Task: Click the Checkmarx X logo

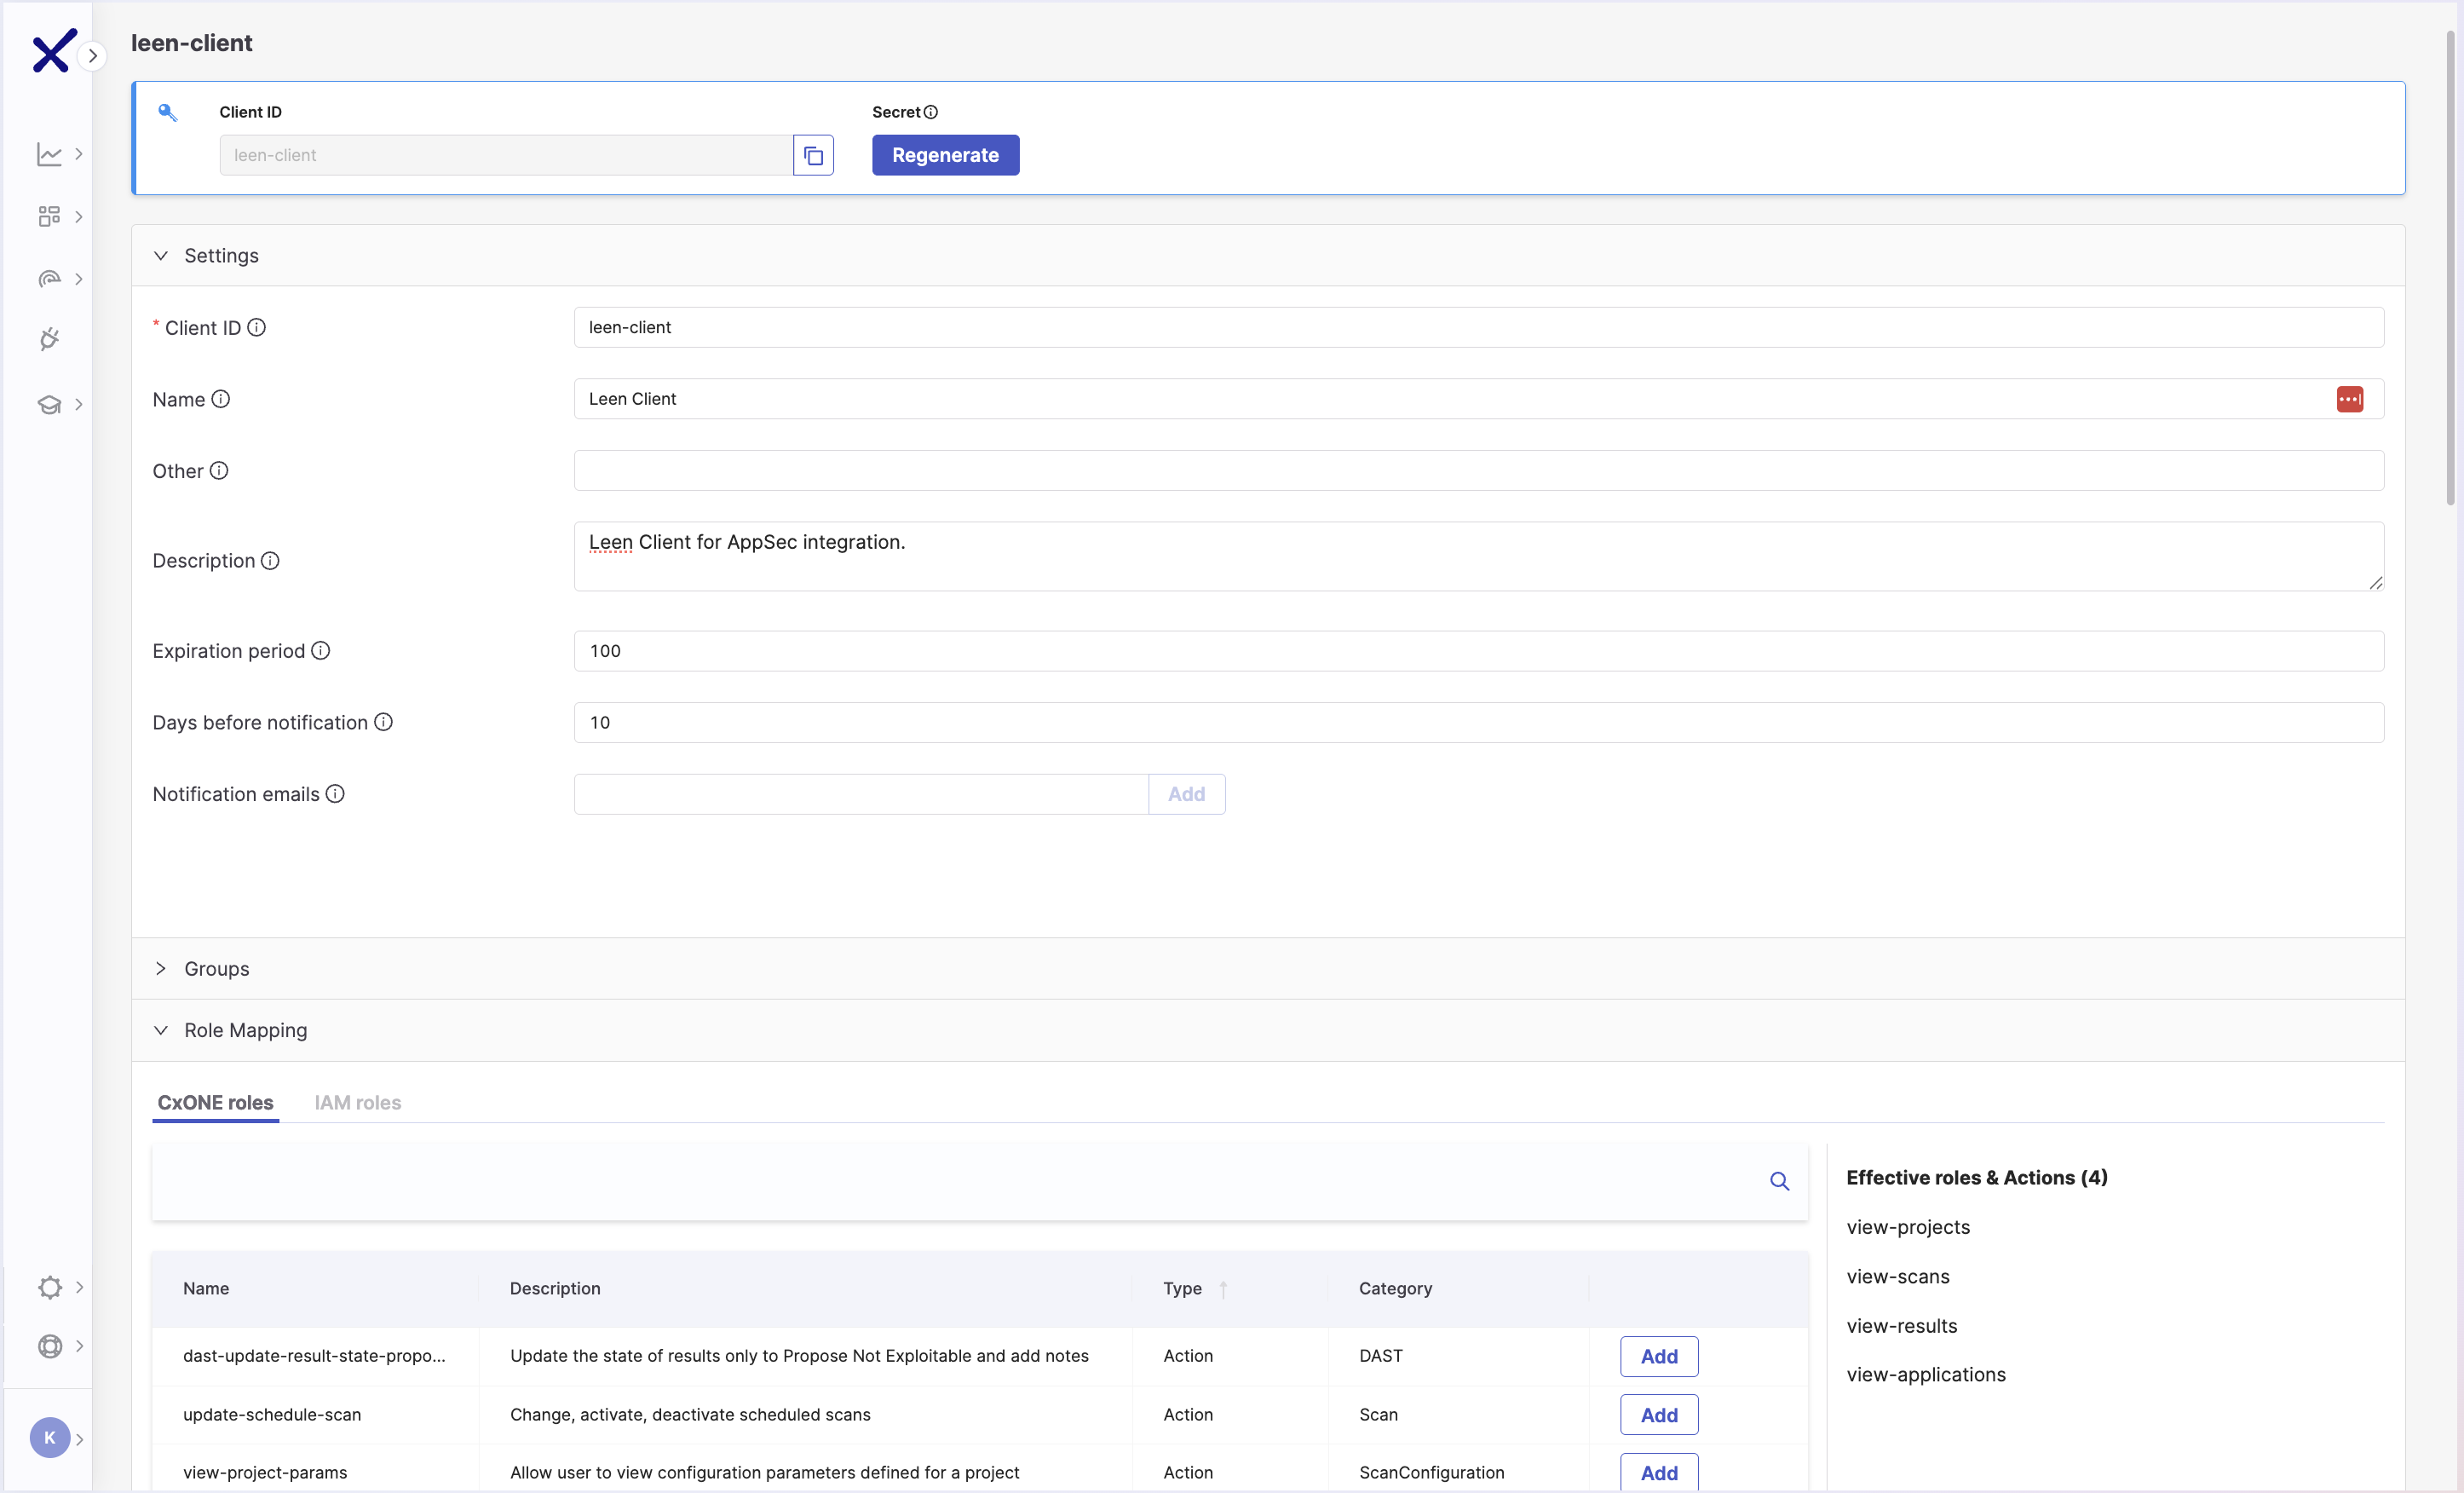Action: pyautogui.click(x=52, y=51)
